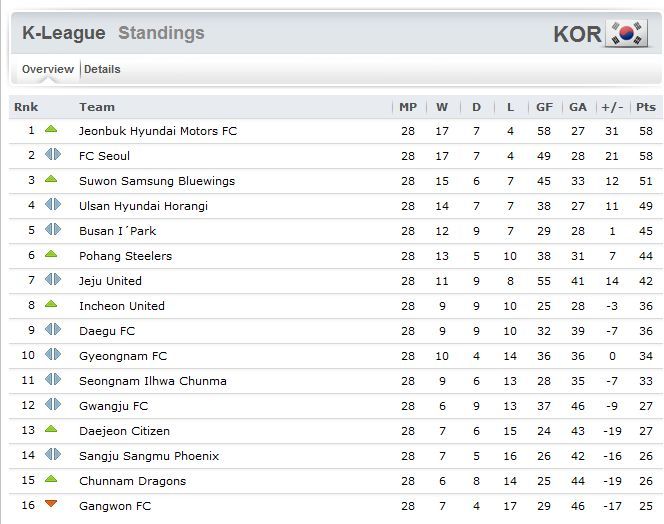This screenshot has width=664, height=524.
Task: Switch to the Details tab
Action: (102, 69)
